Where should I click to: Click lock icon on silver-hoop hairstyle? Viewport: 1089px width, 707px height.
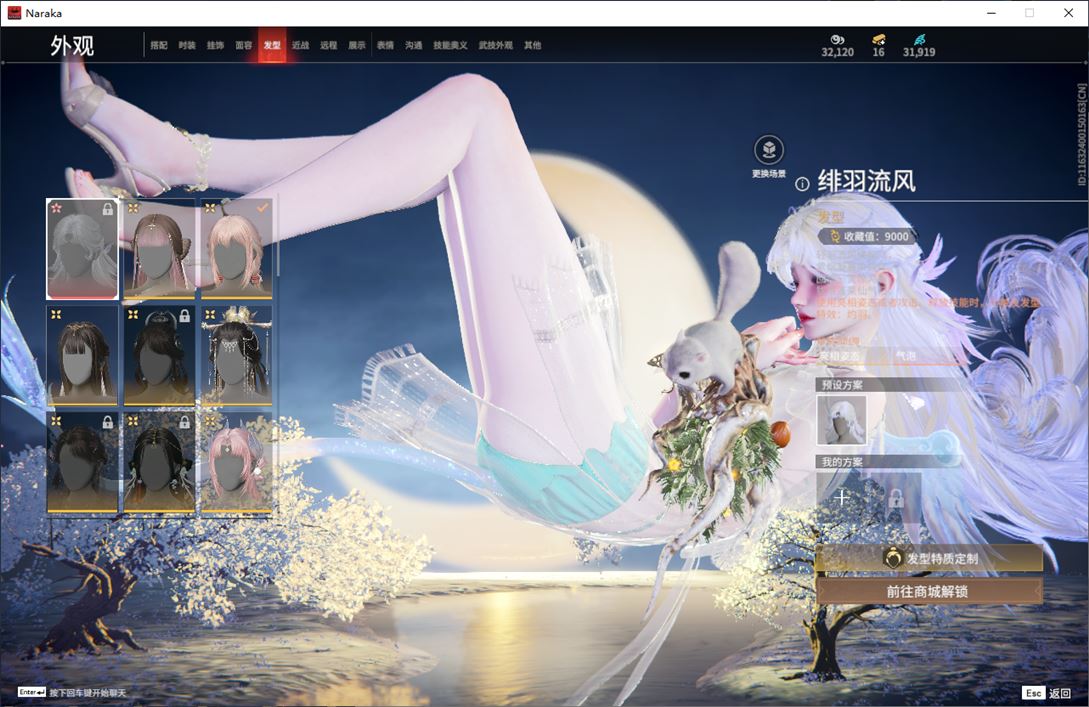tap(184, 316)
